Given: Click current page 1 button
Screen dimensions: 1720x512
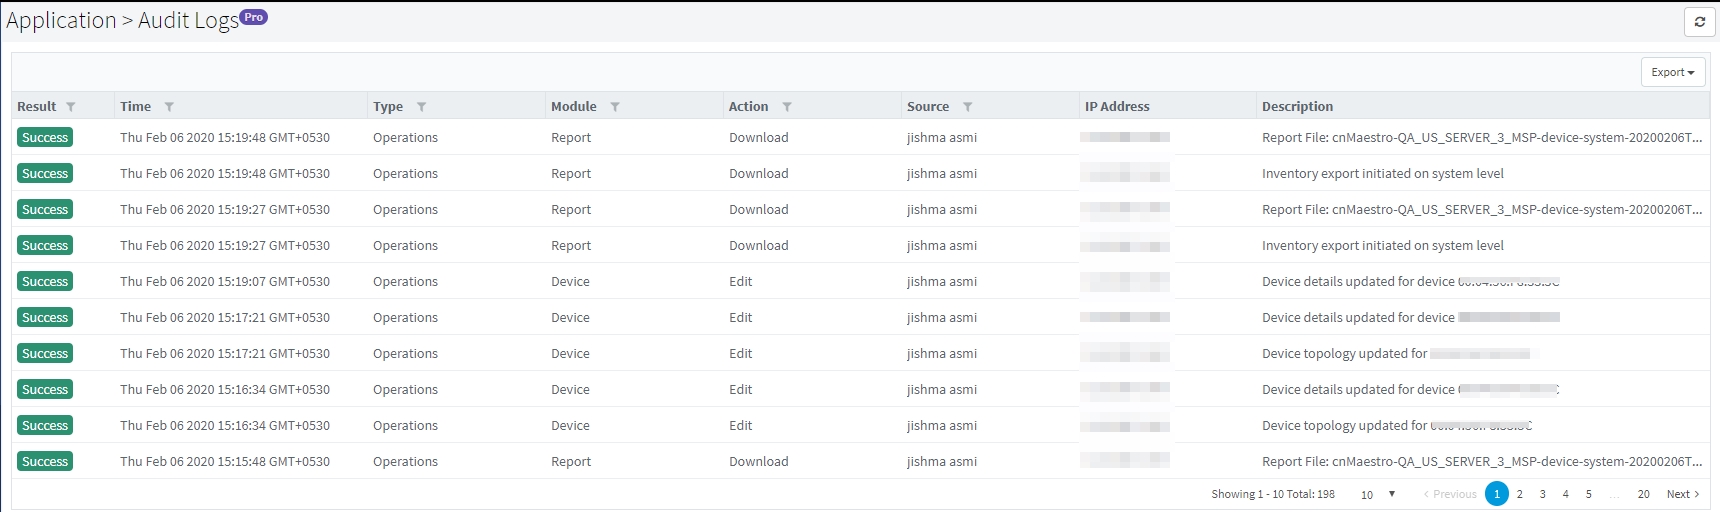Looking at the screenshot, I should pyautogui.click(x=1497, y=494).
